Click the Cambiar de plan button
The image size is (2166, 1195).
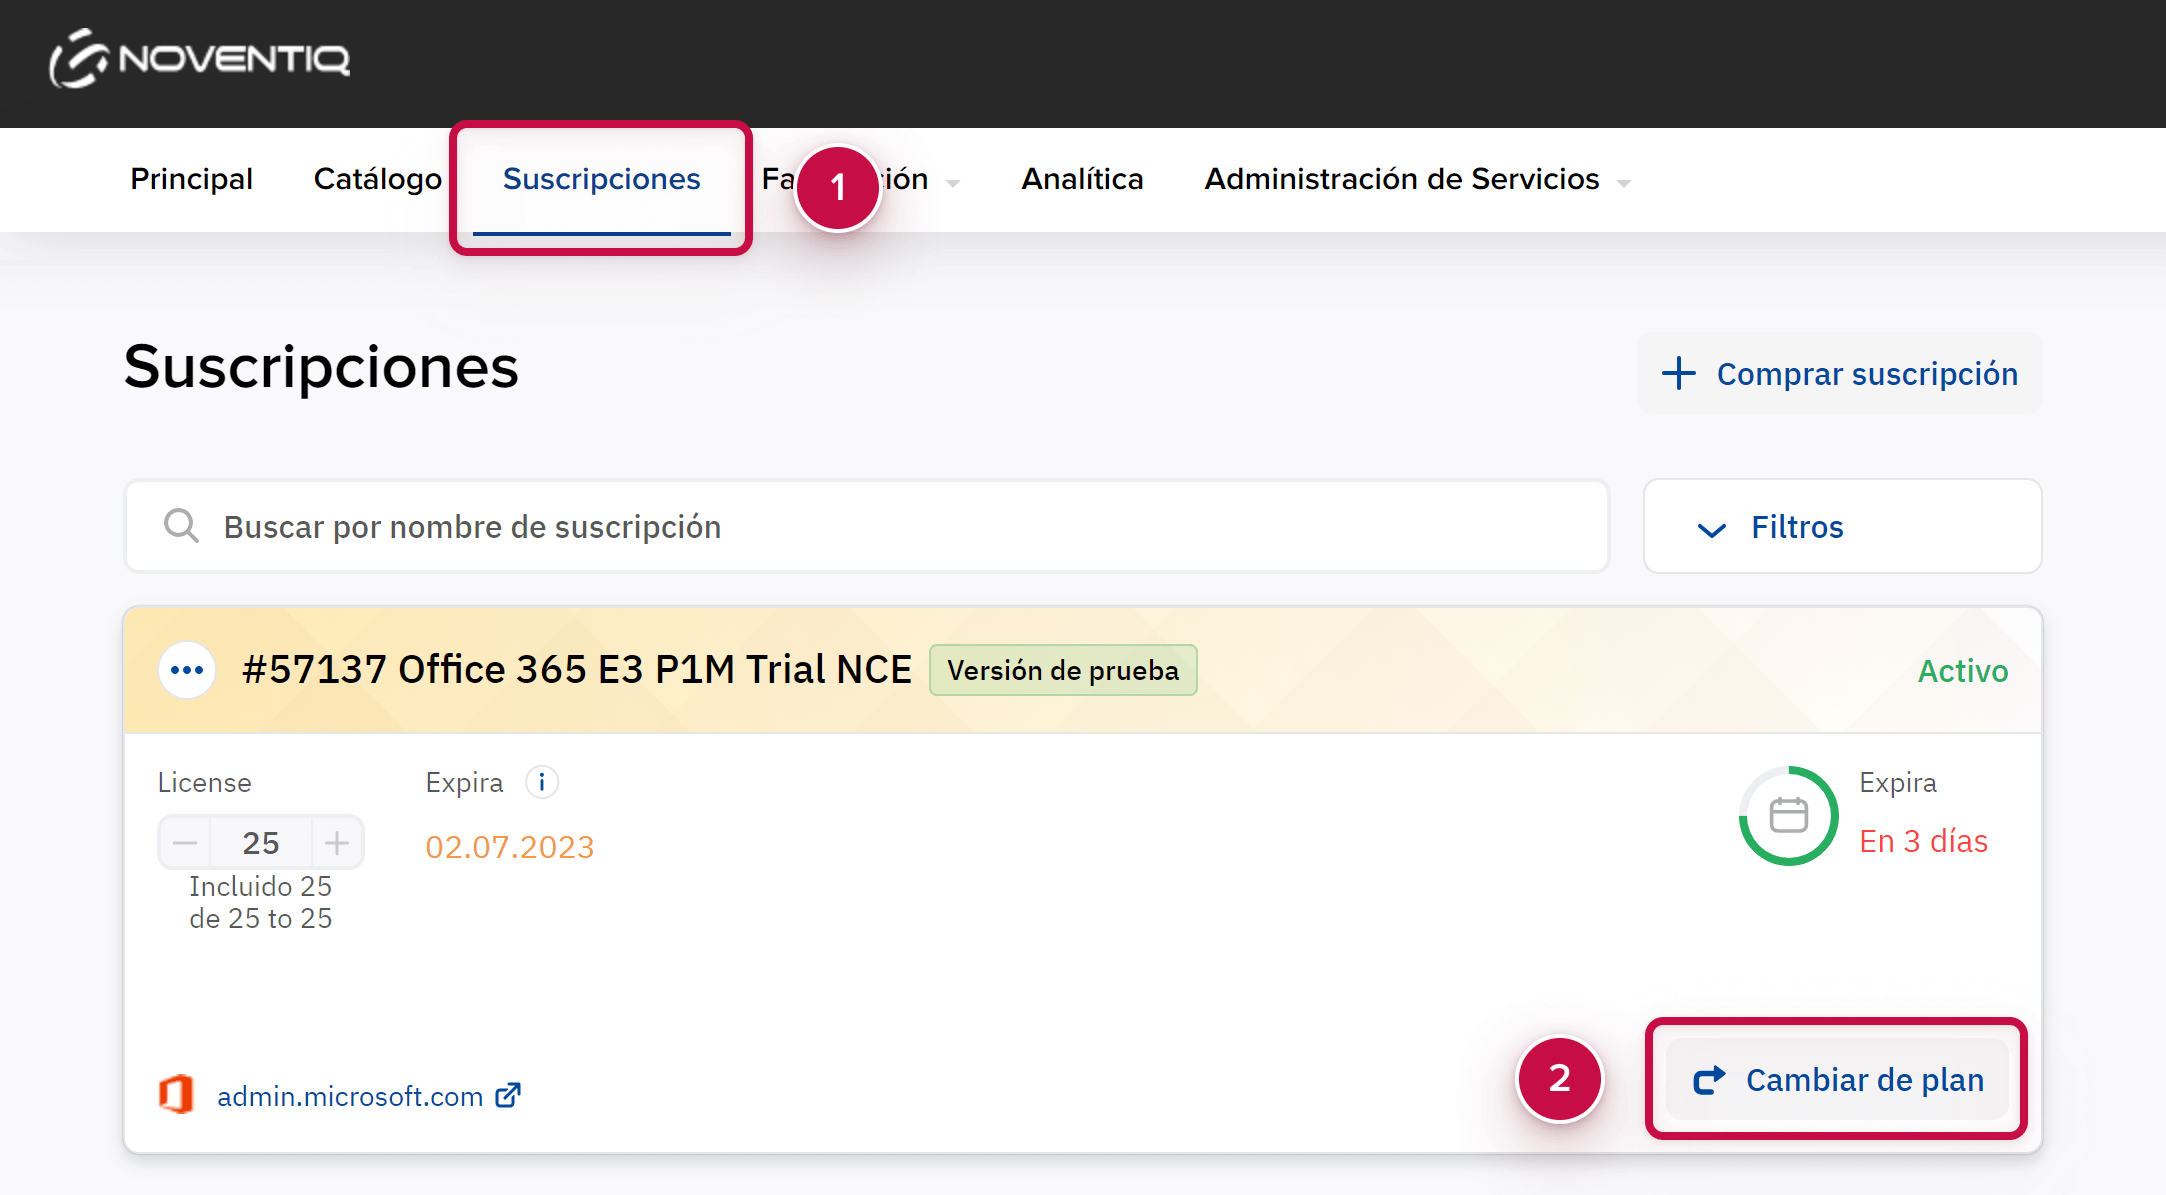point(1837,1080)
